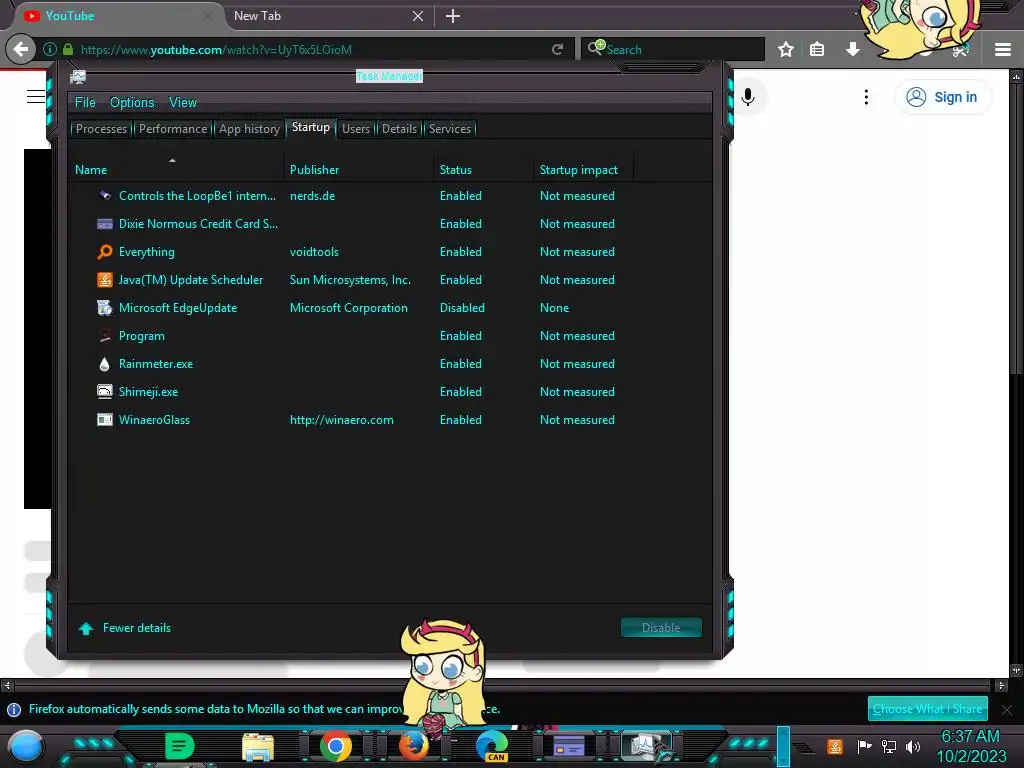Click the Microsoft EdgeUpdate row icon
1024x768 pixels.
tap(104, 308)
